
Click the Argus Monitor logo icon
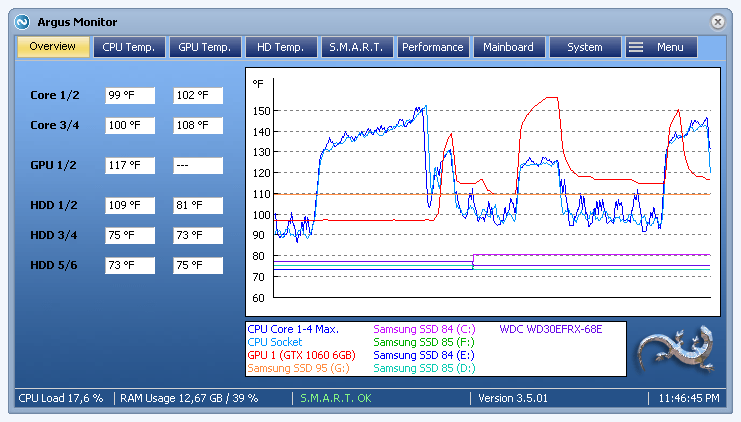click(x=22, y=22)
